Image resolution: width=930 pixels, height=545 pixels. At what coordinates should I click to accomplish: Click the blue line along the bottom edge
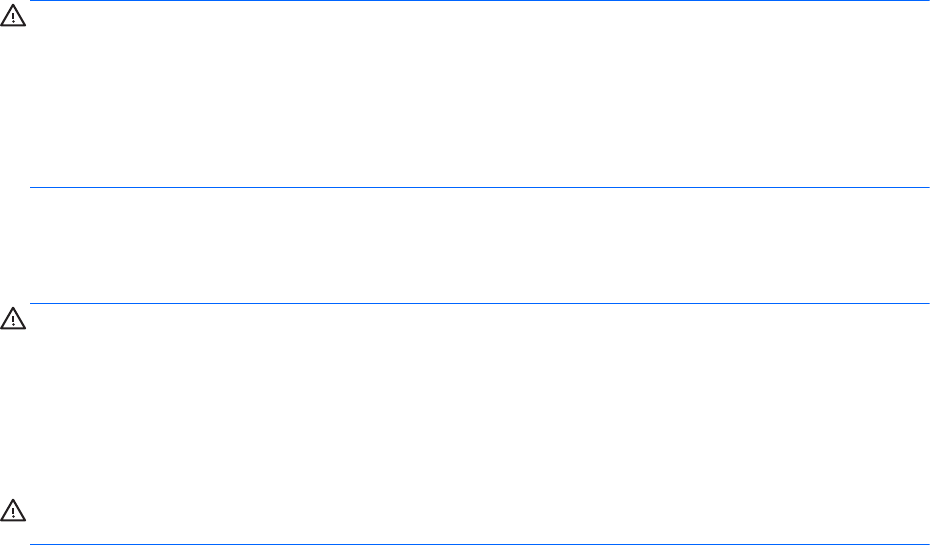(480, 544)
